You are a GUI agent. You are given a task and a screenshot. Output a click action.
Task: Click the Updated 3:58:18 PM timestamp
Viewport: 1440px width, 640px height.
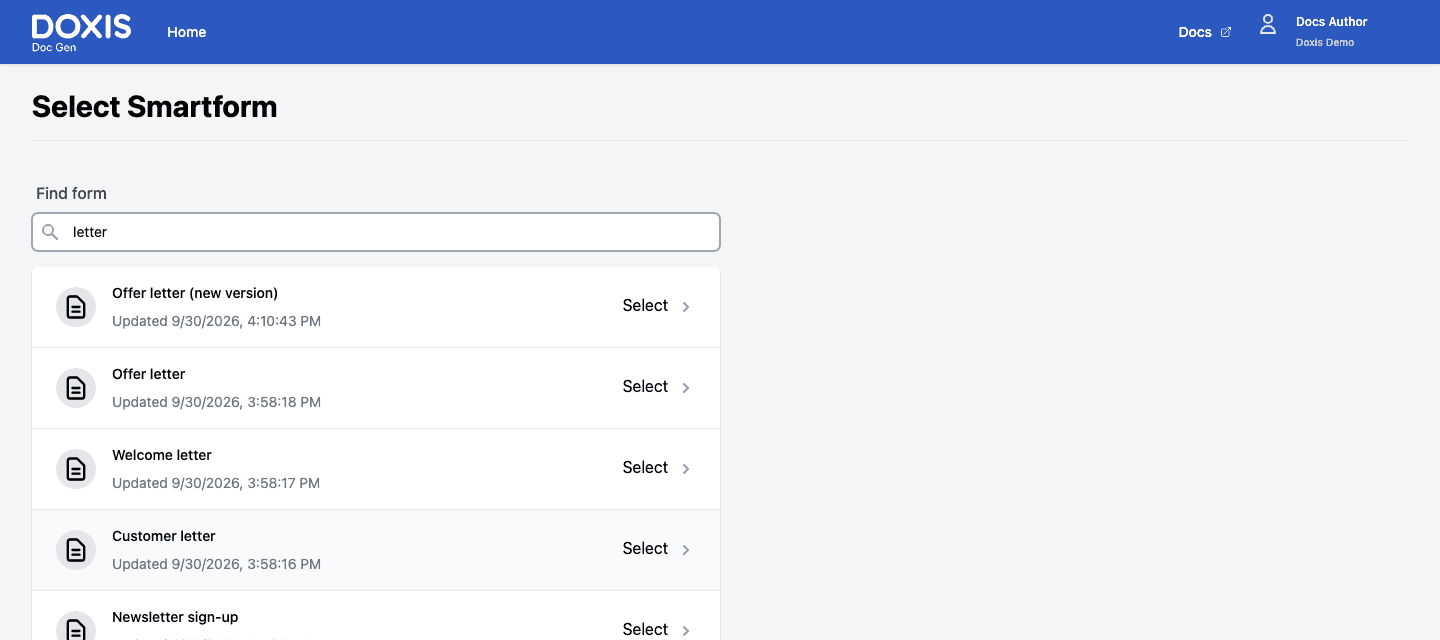pos(216,402)
